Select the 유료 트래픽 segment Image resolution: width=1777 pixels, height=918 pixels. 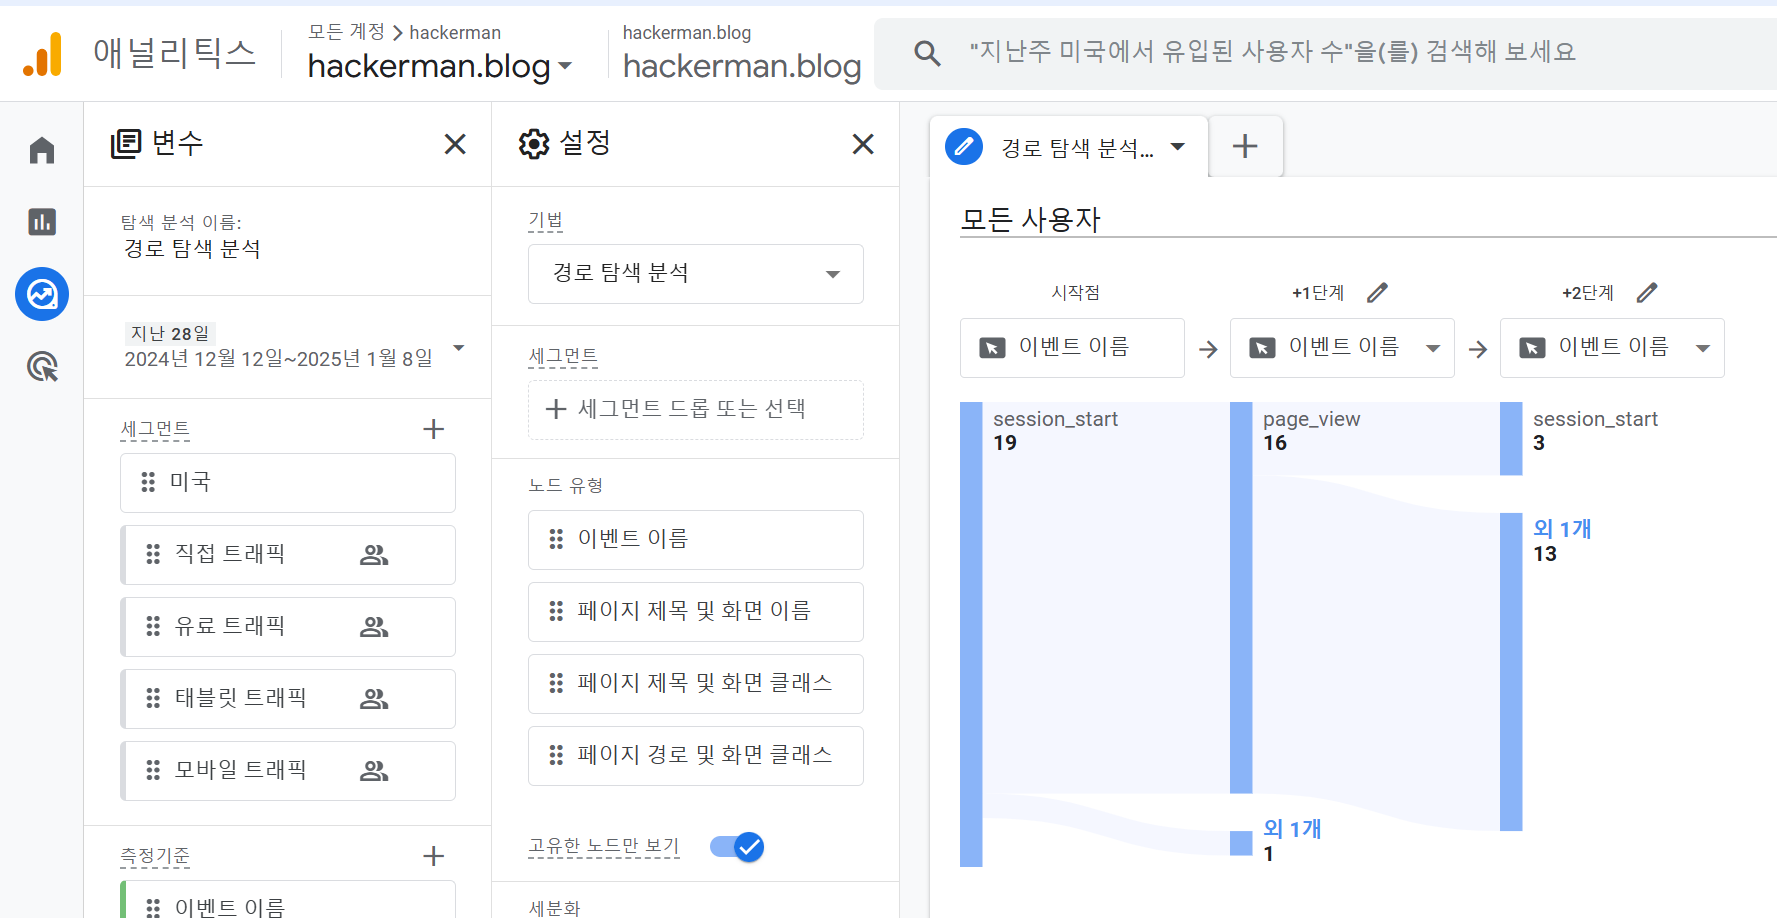287,627
